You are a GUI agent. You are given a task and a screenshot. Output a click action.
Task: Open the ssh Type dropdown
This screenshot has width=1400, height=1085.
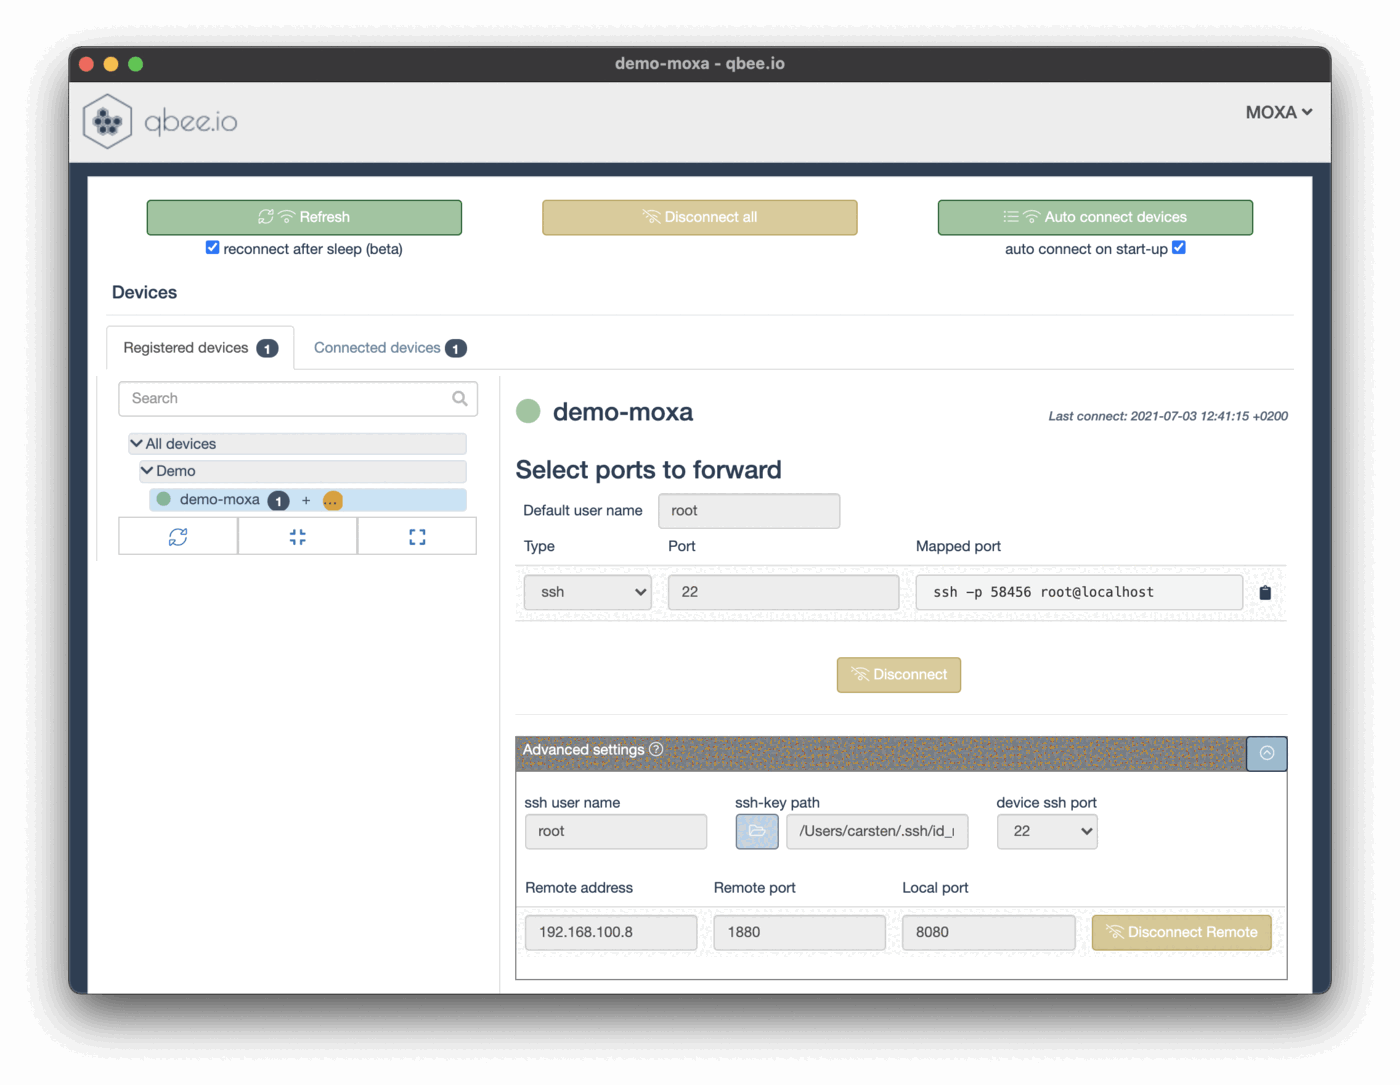tap(588, 592)
